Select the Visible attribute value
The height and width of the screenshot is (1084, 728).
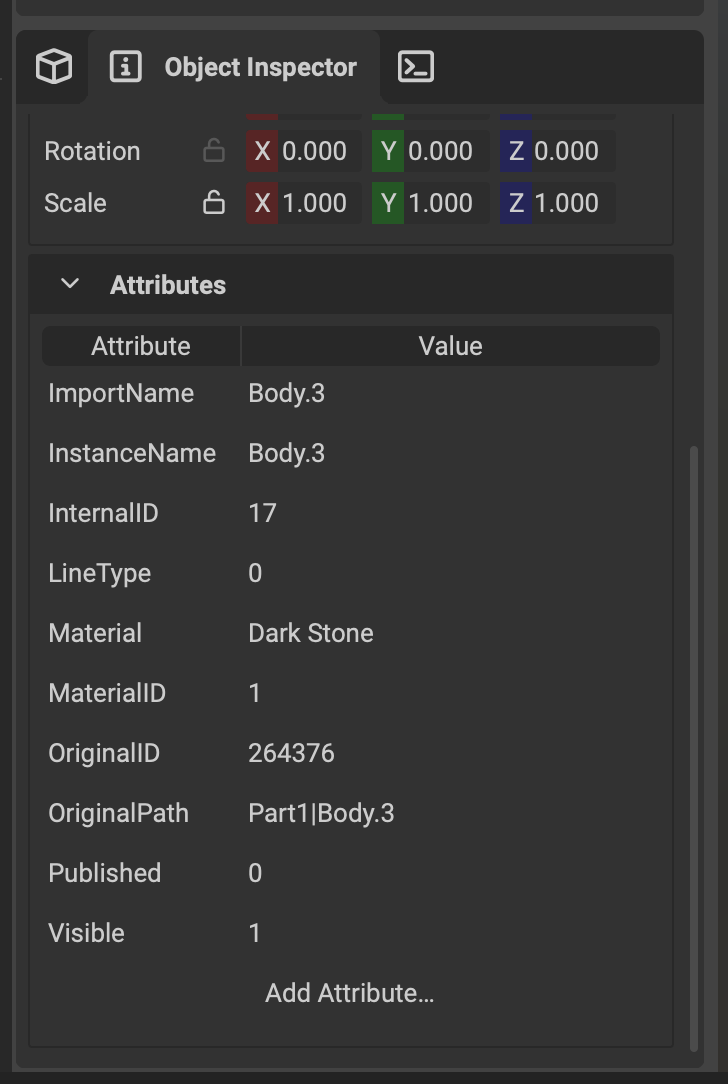click(255, 933)
